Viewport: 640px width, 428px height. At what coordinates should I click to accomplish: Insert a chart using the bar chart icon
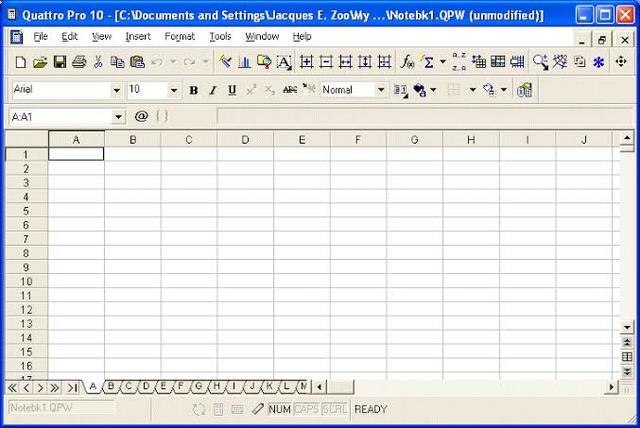tap(244, 62)
